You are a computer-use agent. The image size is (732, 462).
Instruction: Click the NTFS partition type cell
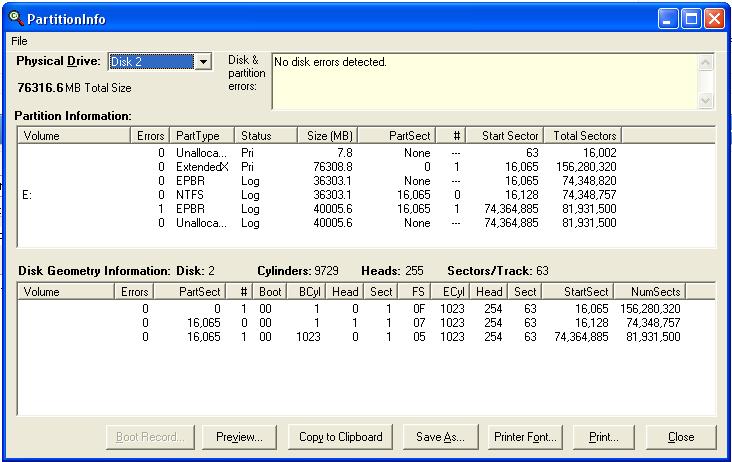190,195
